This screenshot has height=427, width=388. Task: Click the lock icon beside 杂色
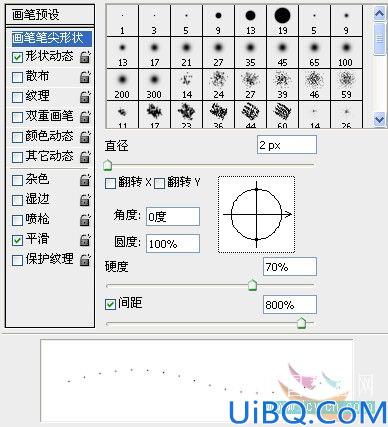pyautogui.click(x=85, y=180)
